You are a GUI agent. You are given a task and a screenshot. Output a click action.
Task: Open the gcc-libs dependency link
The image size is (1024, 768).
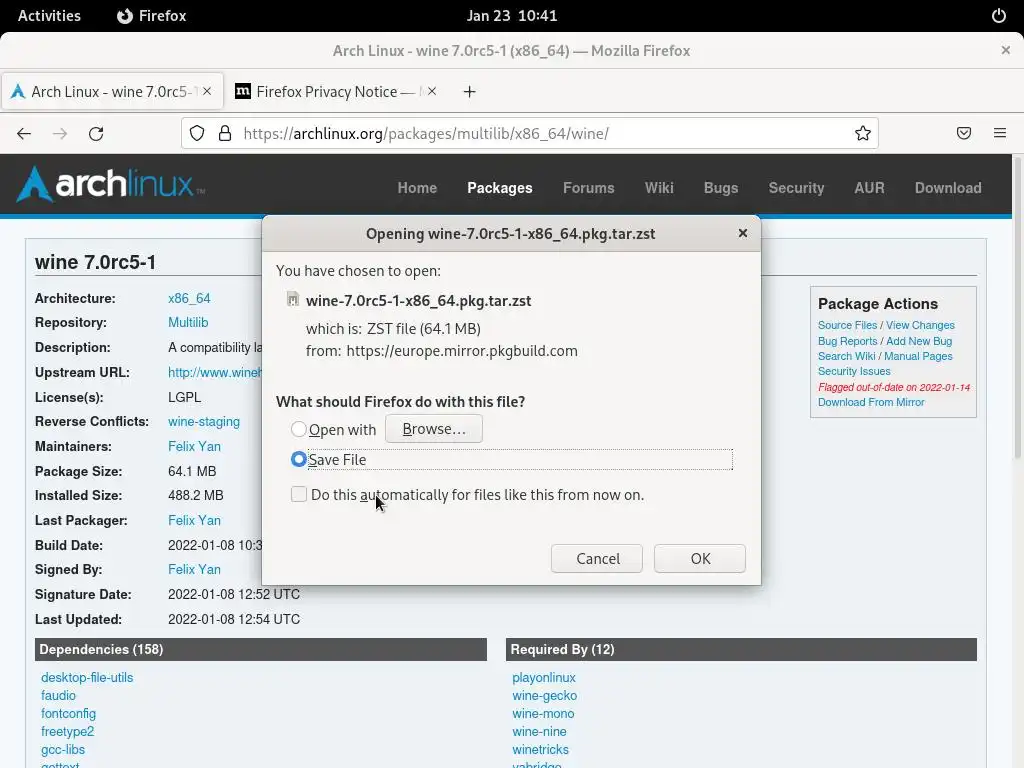pyautogui.click(x=63, y=750)
